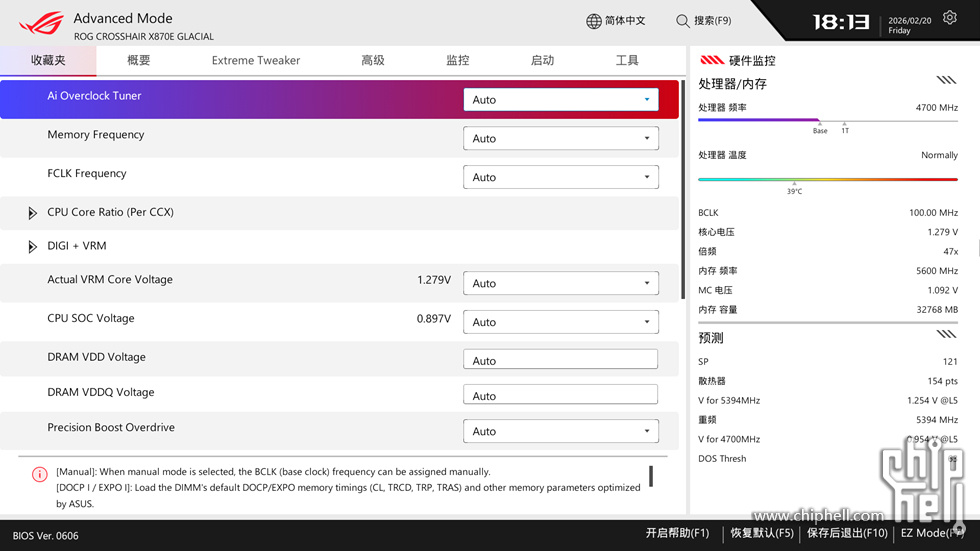Click the processor frequency bar
The image size is (980, 551).
[827, 121]
